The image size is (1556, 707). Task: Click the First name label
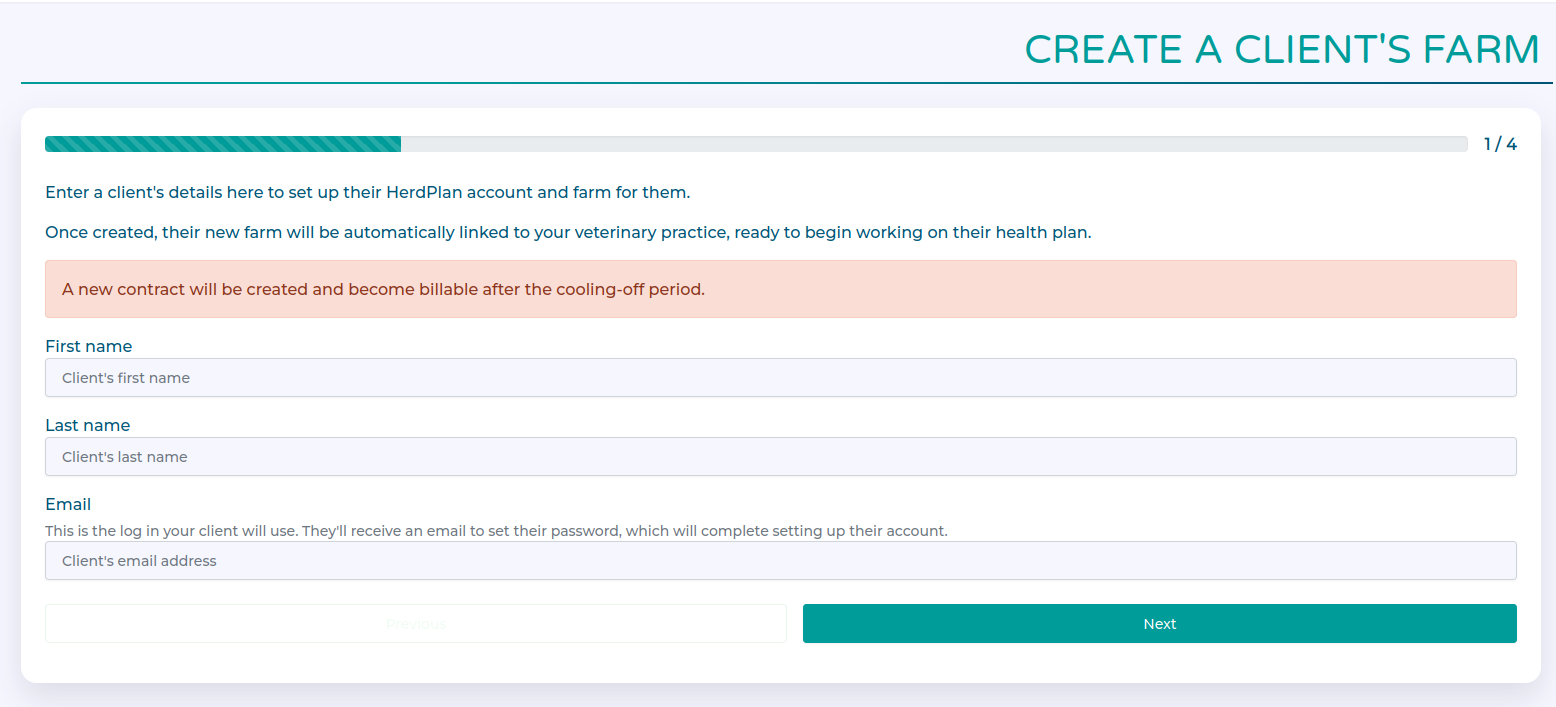89,346
